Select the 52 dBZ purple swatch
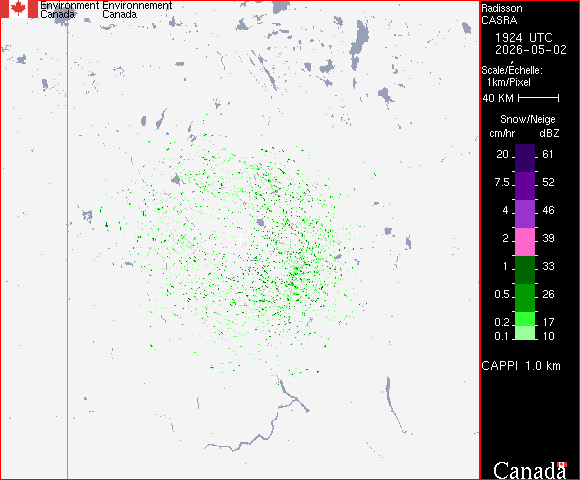580x480 pixels. pos(525,186)
